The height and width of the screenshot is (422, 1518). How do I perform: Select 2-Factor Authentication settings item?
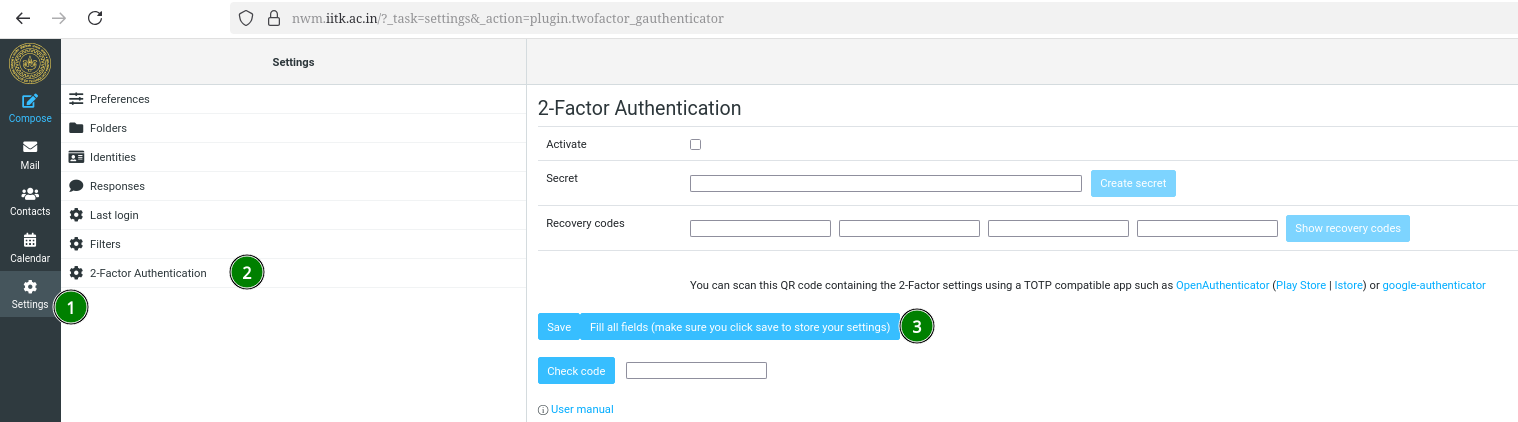(148, 273)
